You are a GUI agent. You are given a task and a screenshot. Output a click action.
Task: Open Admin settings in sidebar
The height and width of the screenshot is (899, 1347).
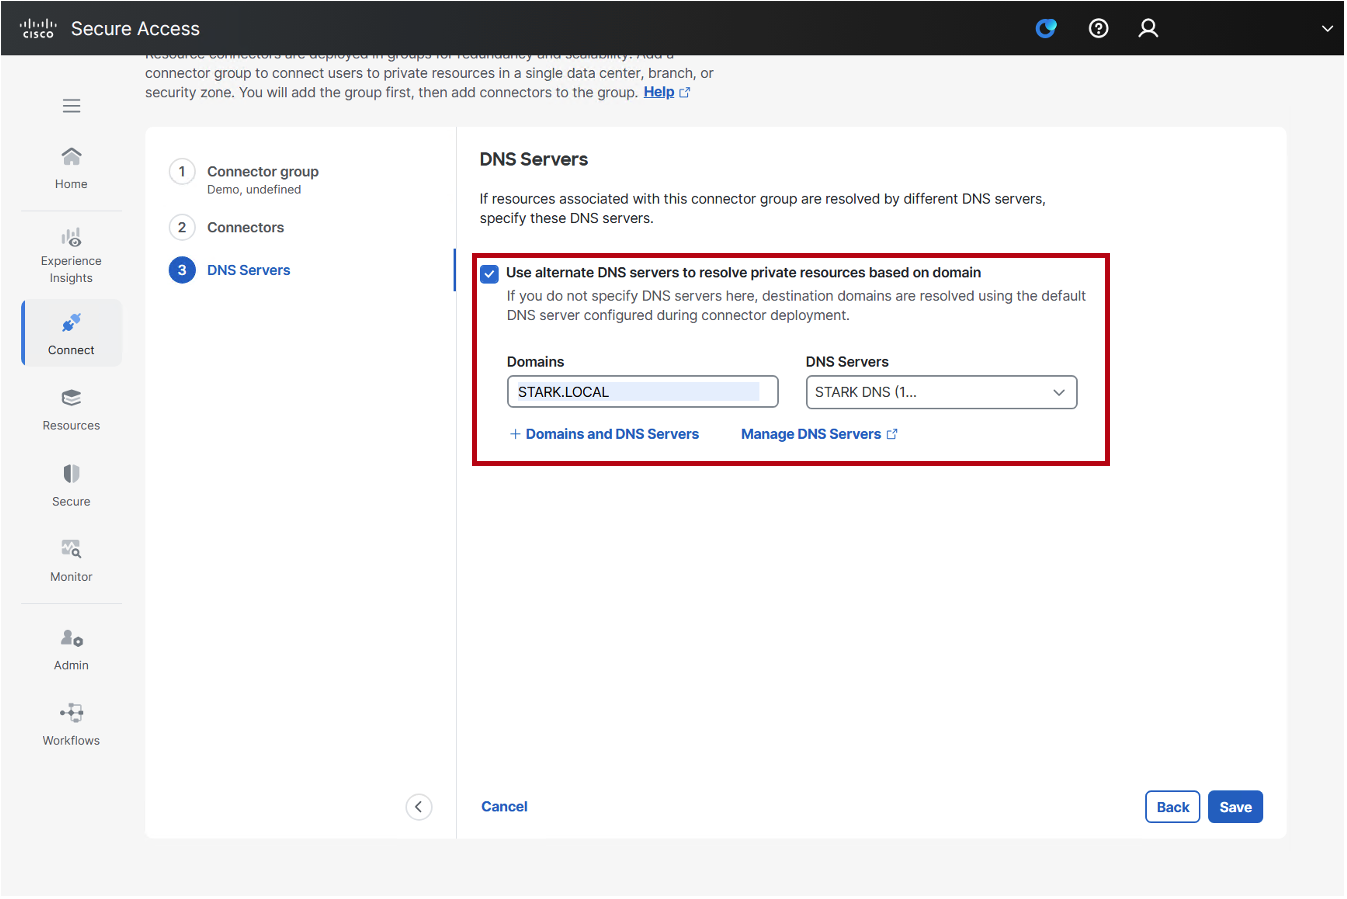(x=71, y=650)
